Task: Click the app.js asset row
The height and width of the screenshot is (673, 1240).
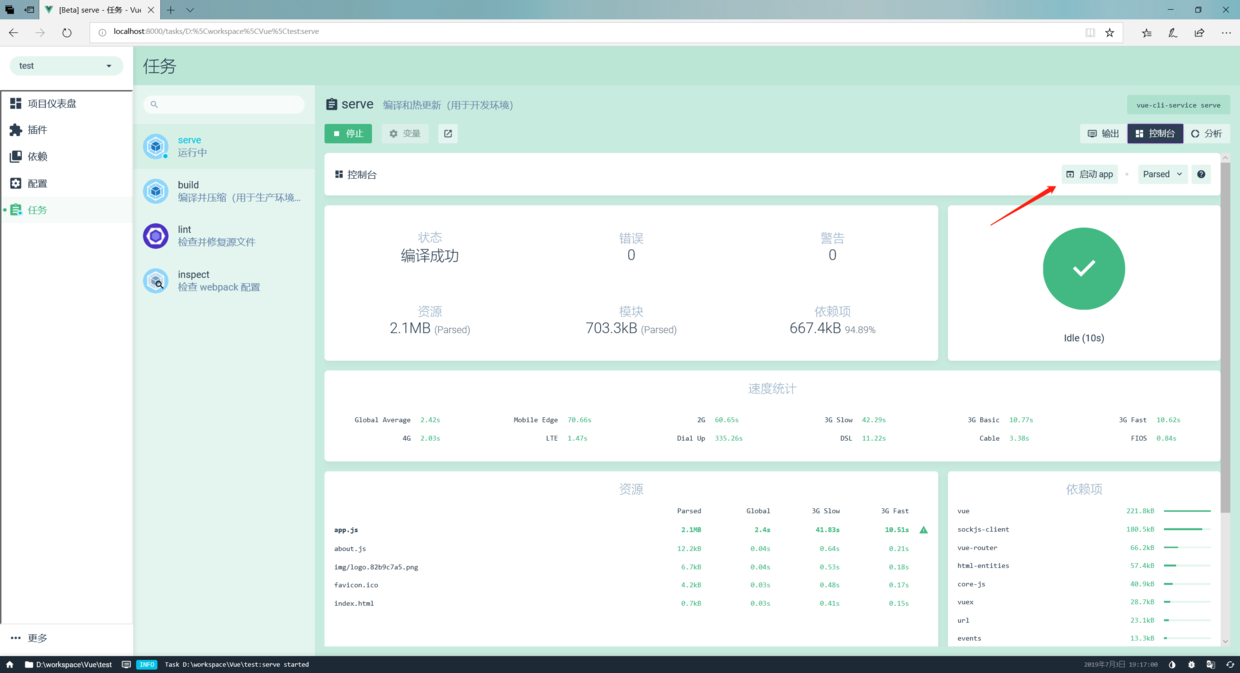Action: click(x=631, y=530)
